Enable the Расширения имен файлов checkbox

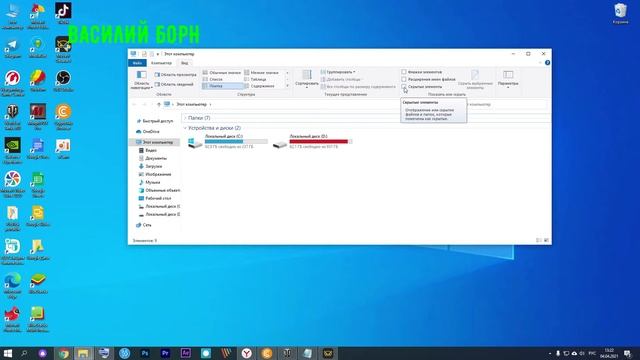tap(404, 79)
